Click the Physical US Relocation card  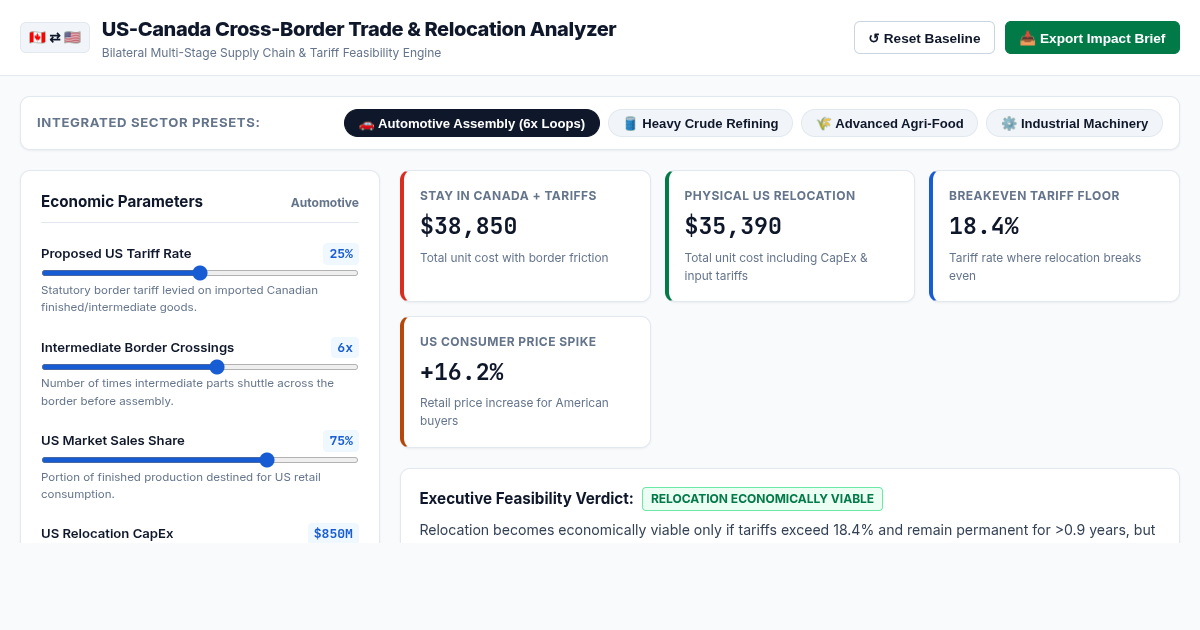tap(790, 236)
